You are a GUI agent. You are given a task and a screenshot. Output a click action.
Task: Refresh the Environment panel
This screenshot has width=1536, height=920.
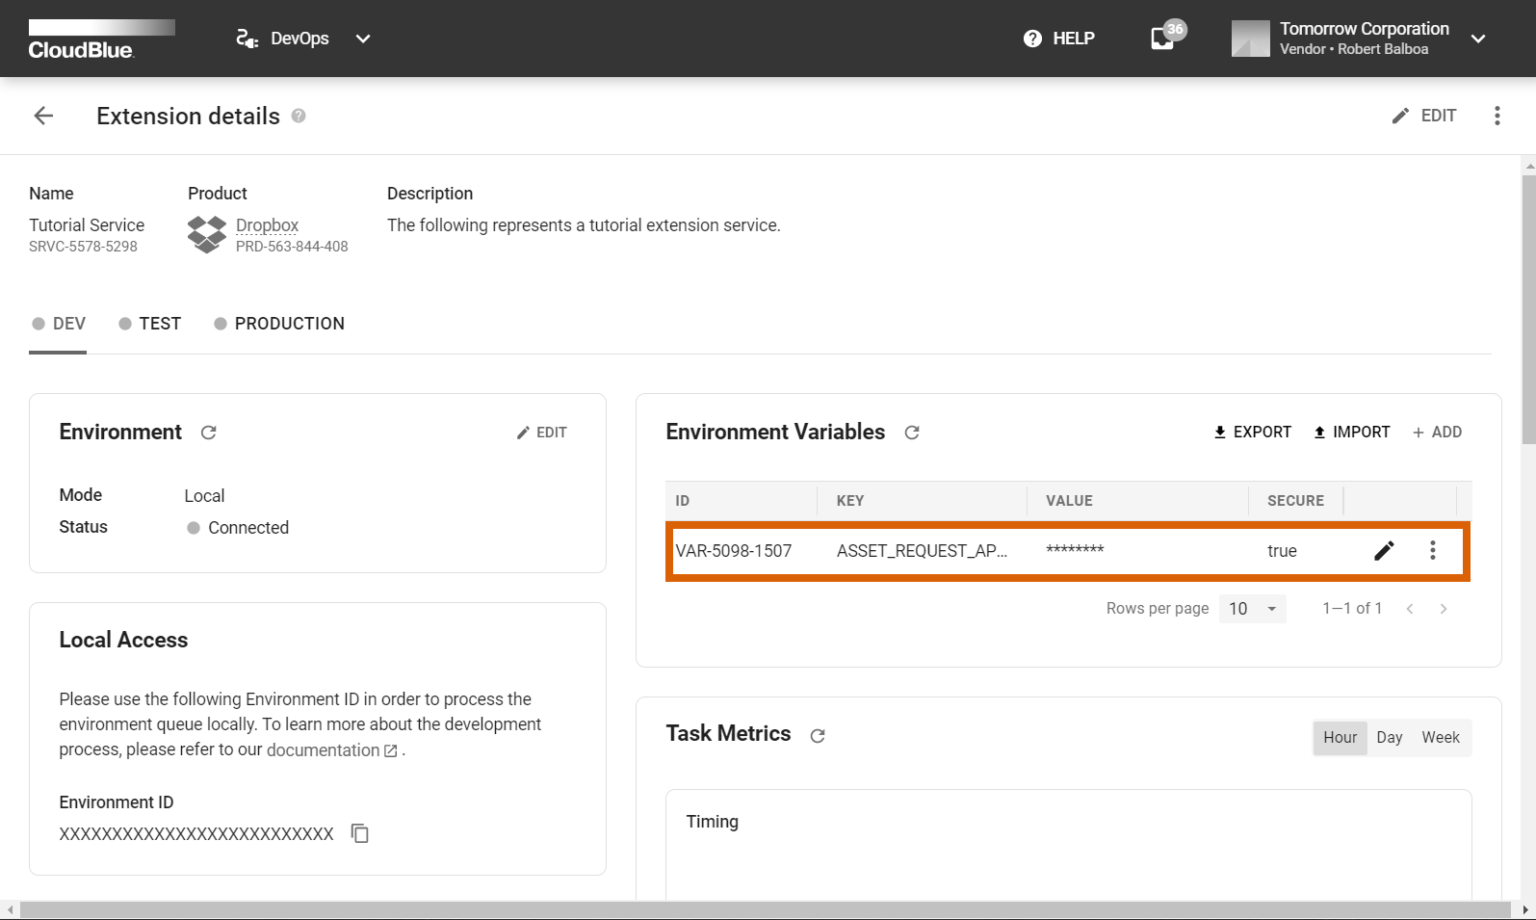pos(208,433)
